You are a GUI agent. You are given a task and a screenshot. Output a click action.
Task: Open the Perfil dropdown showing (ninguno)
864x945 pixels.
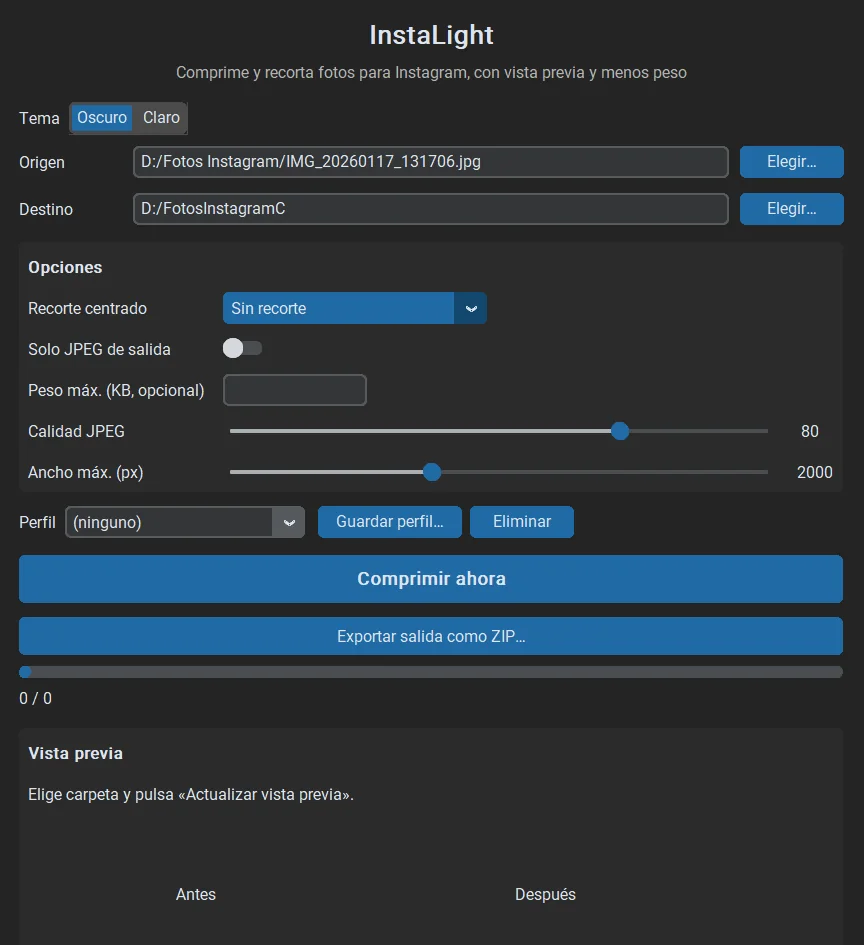click(x=185, y=522)
